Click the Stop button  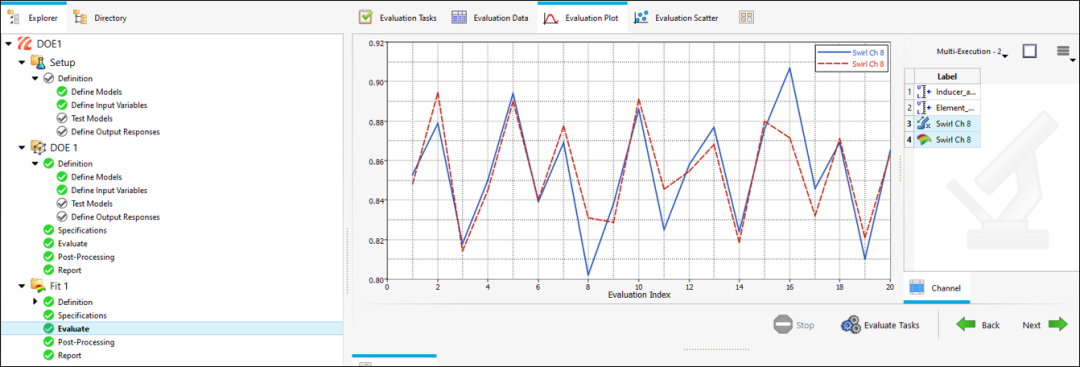tap(793, 325)
